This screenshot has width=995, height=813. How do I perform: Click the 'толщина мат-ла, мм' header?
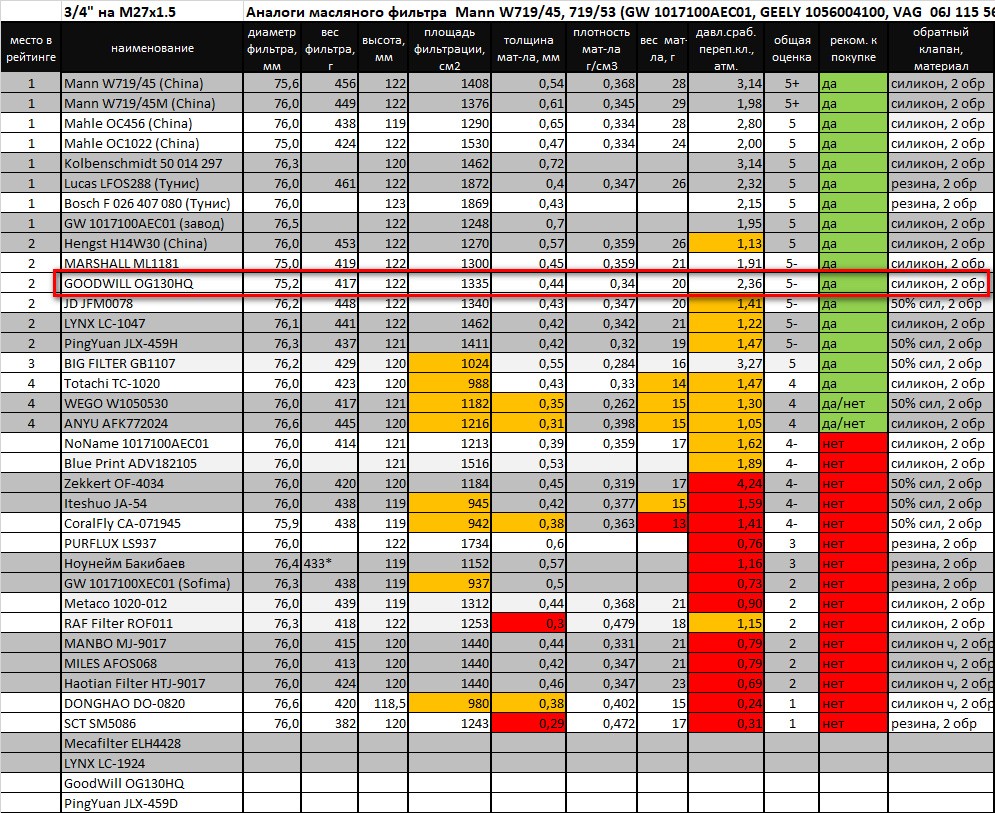(x=529, y=48)
